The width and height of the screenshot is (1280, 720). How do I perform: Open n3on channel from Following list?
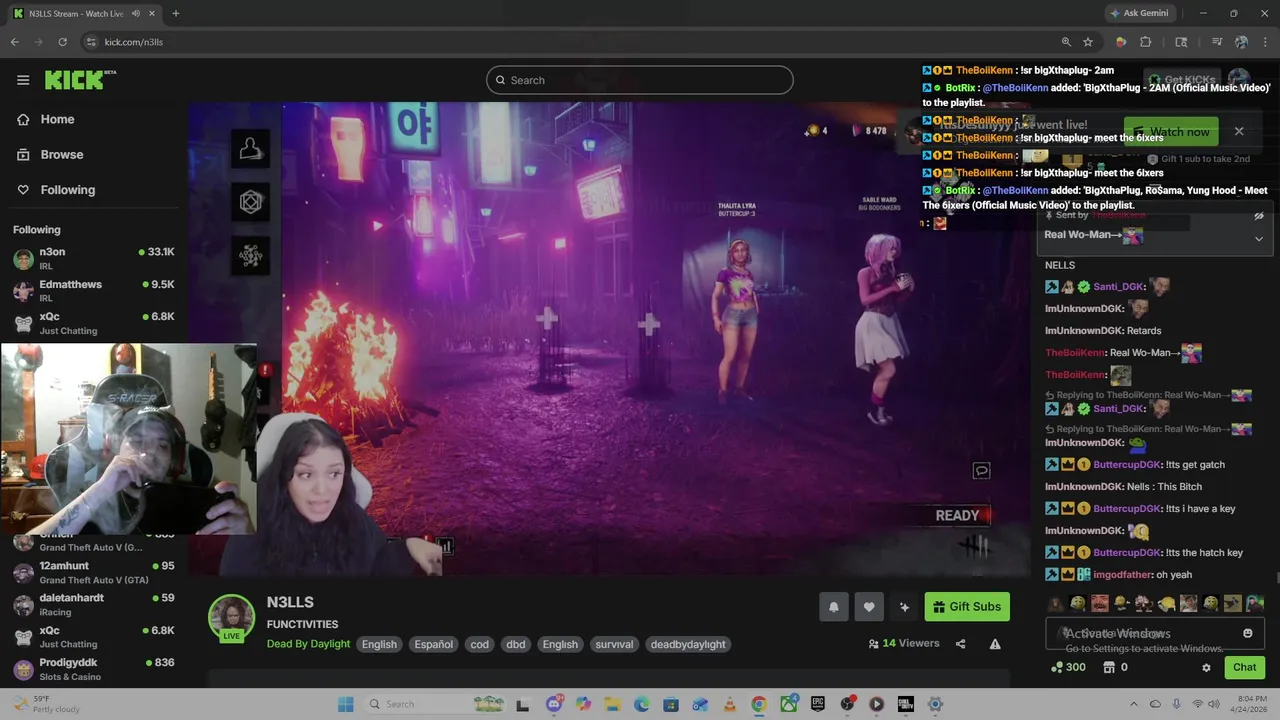pos(94,258)
